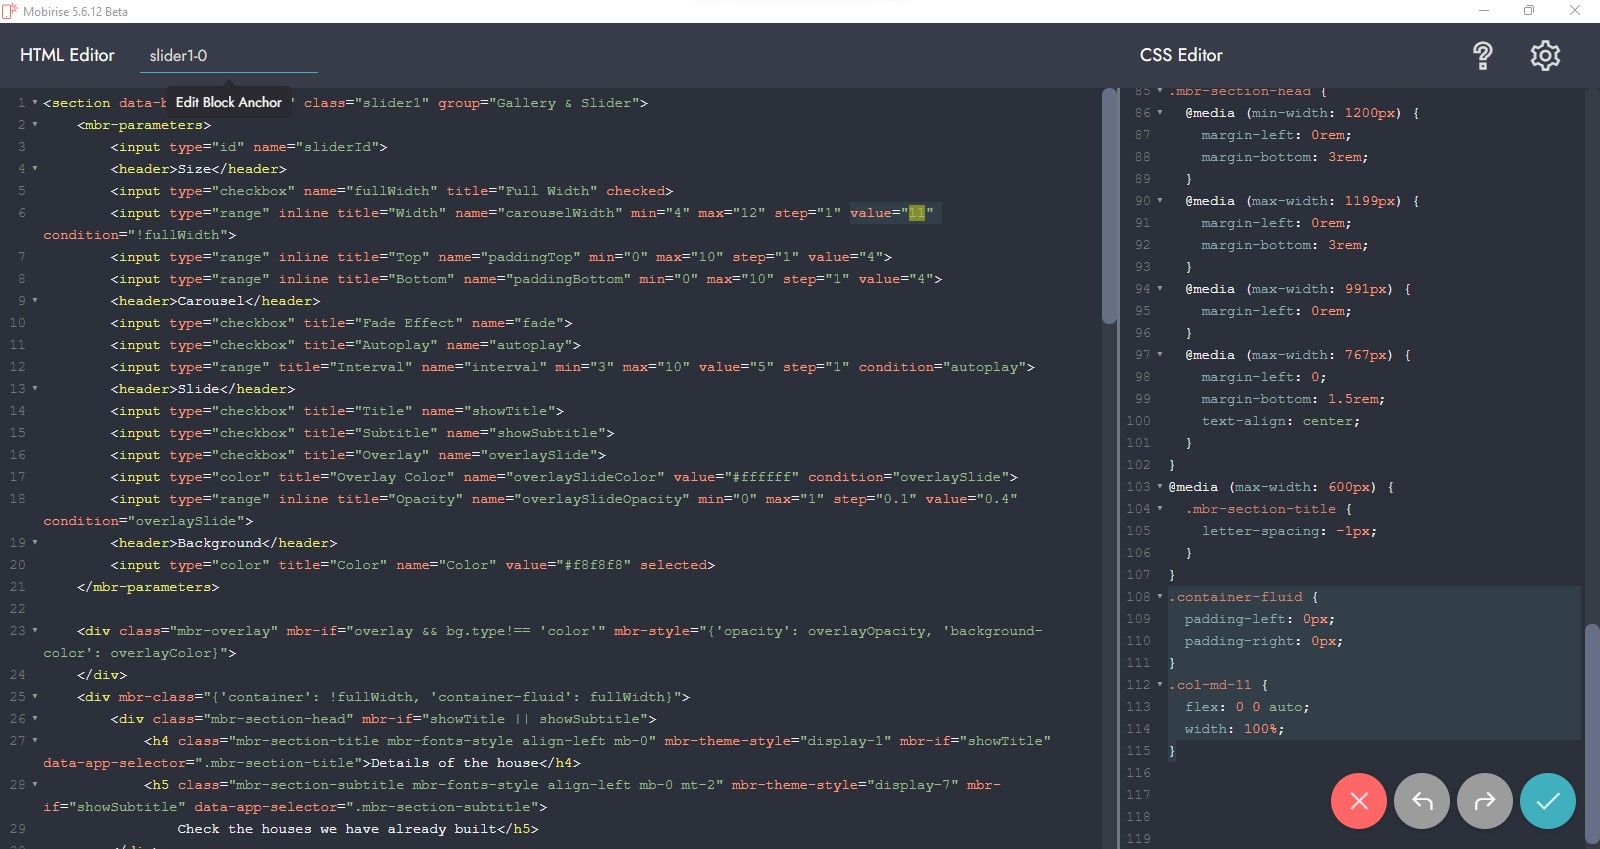Click the highlighted value 11 in carouselWidth
This screenshot has height=849, width=1600.
pos(916,213)
